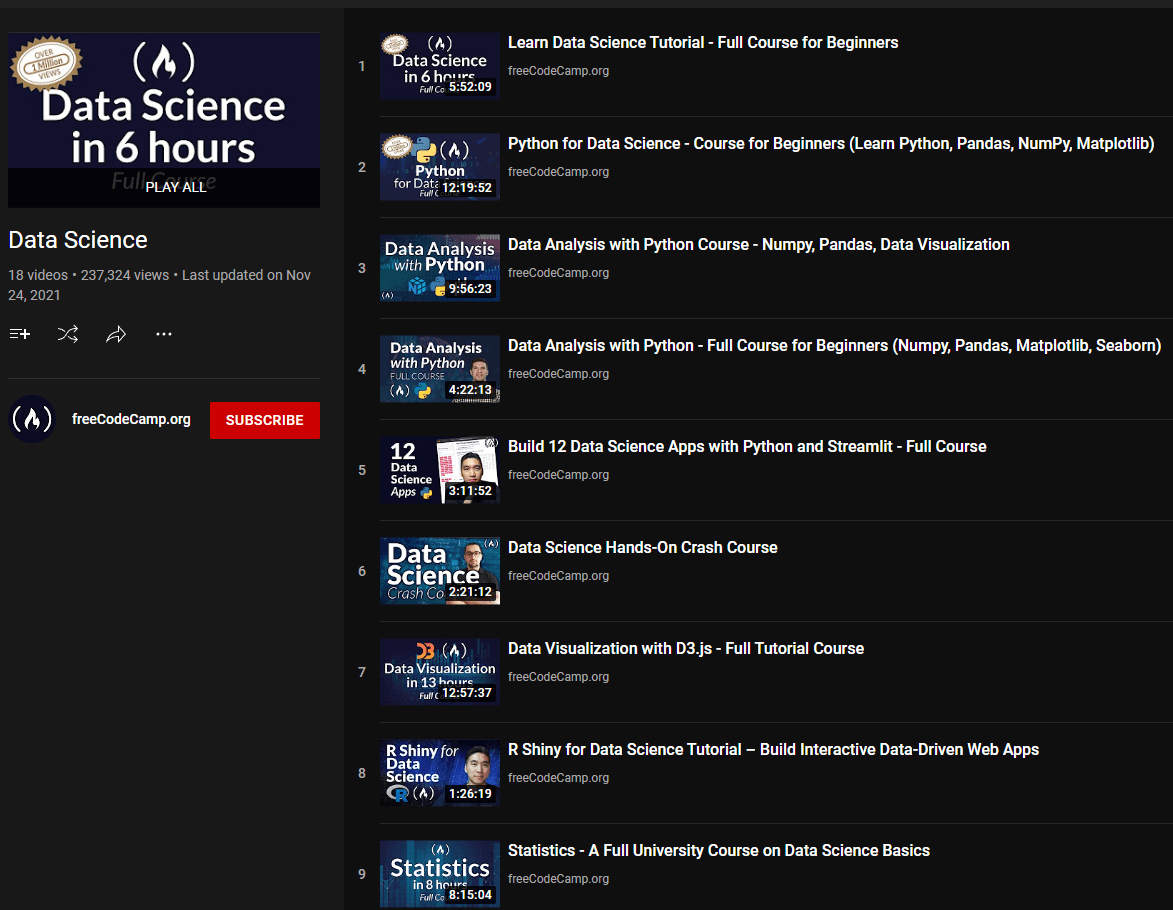Viewport: 1173px width, 910px height.
Task: Click thumbnail with 5:52:09 duration
Action: (x=440, y=66)
